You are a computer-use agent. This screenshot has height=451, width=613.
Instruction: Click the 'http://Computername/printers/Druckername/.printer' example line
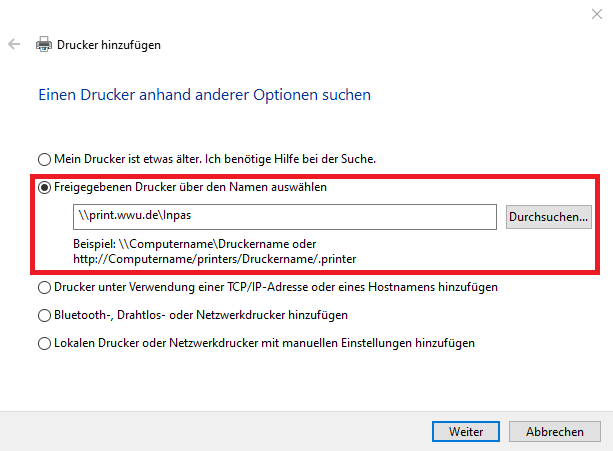215,259
